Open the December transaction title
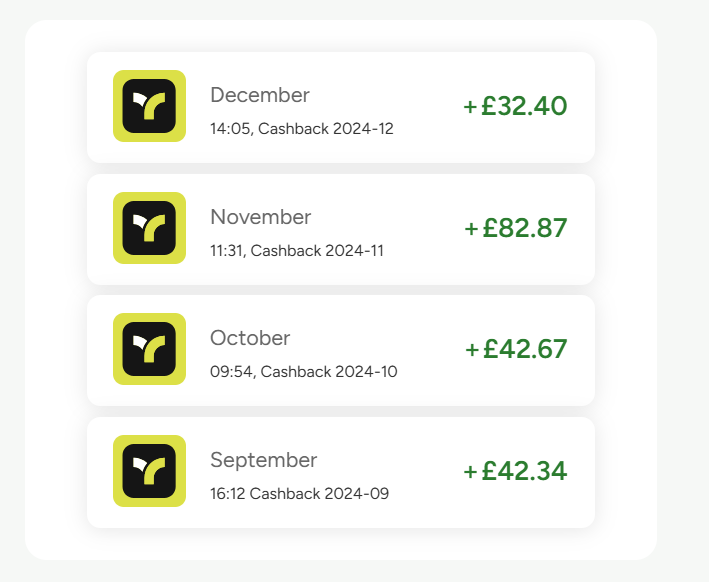709x582 pixels. [x=260, y=95]
